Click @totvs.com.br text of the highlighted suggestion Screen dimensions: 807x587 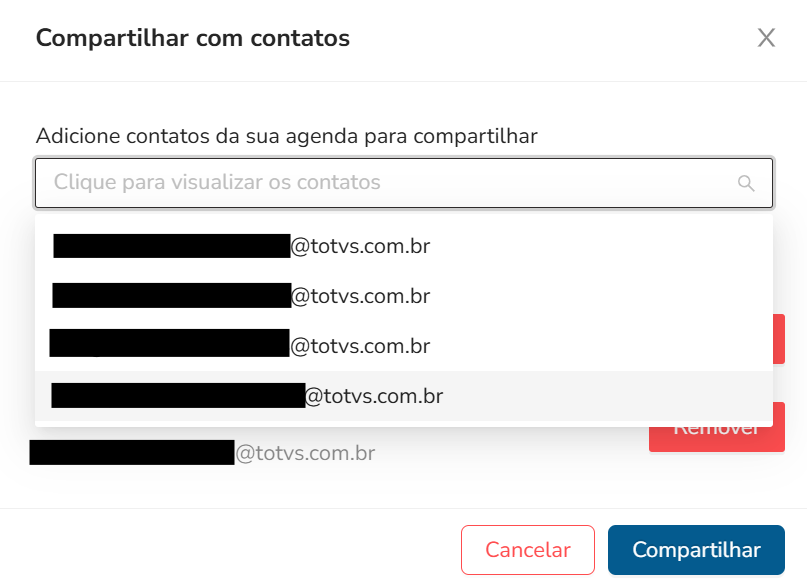[373, 396]
